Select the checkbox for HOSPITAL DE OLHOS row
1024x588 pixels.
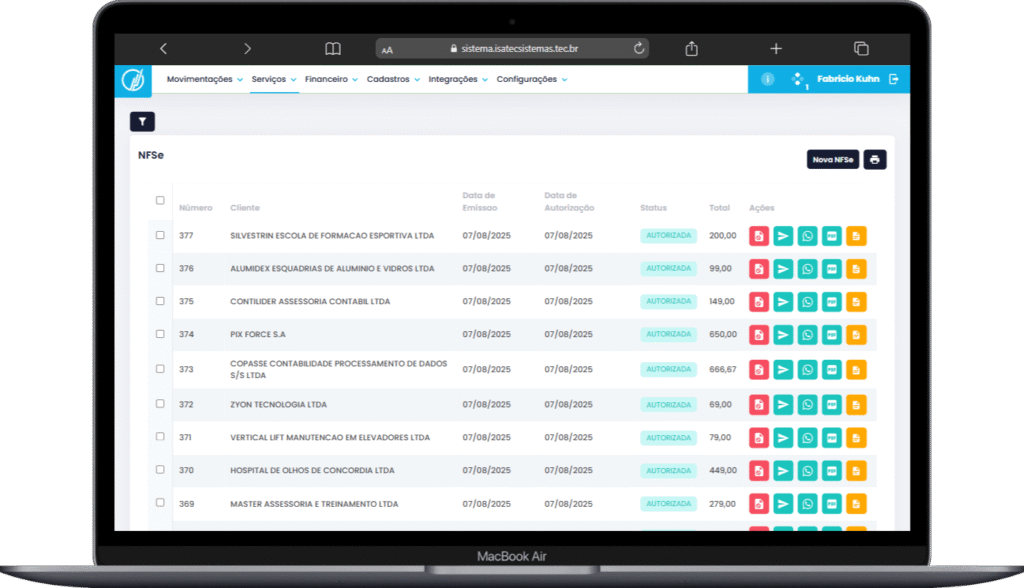click(160, 470)
